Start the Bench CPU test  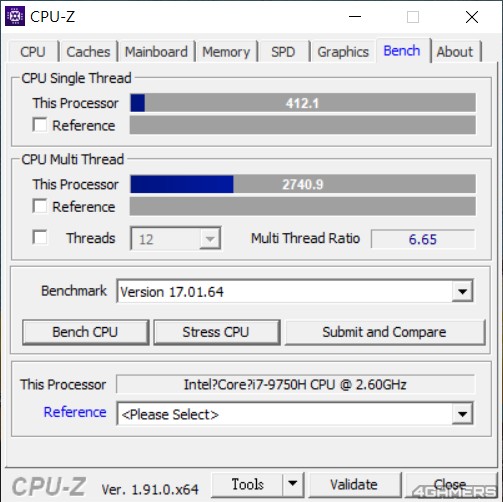(85, 332)
